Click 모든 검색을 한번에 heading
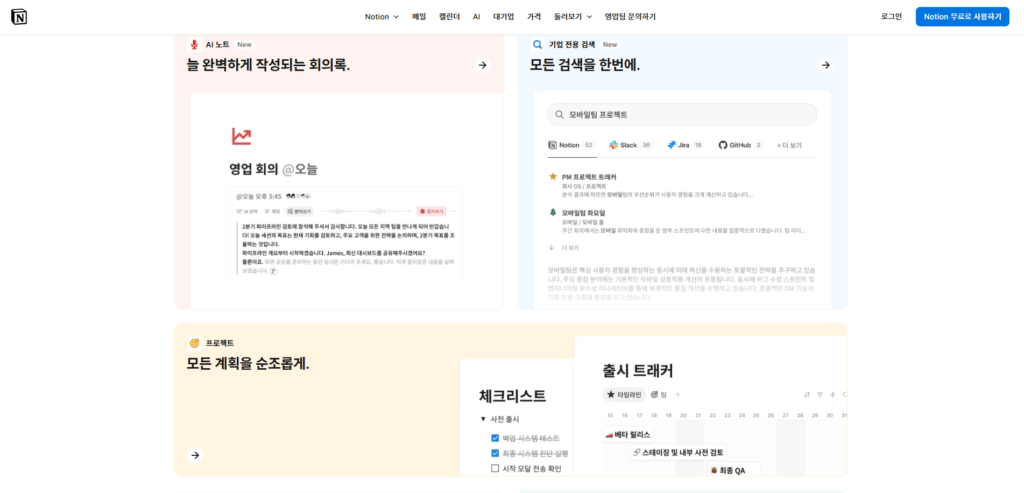The image size is (1024, 493). tap(584, 65)
